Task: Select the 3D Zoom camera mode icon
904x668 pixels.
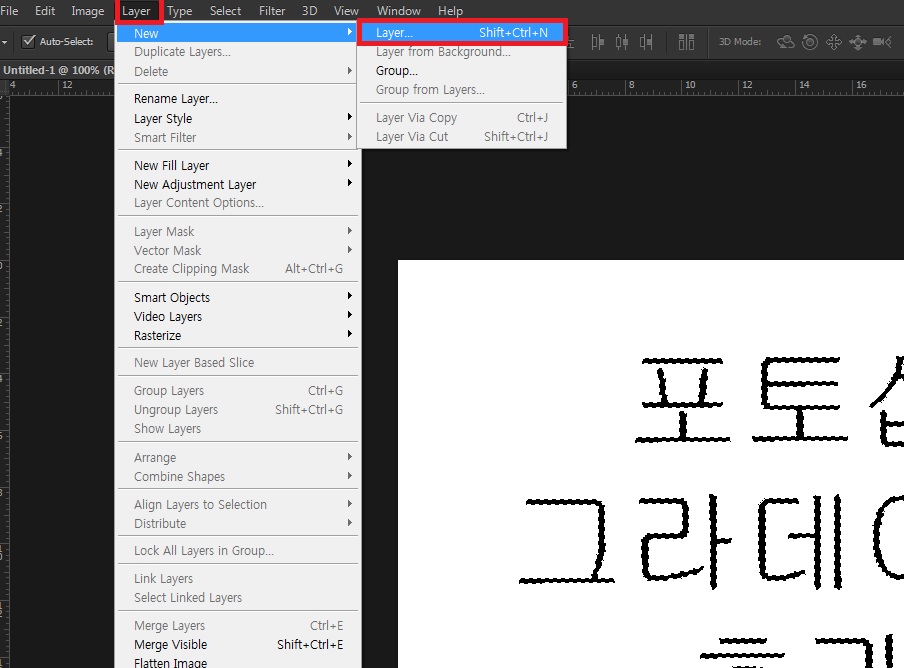Action: click(x=882, y=42)
